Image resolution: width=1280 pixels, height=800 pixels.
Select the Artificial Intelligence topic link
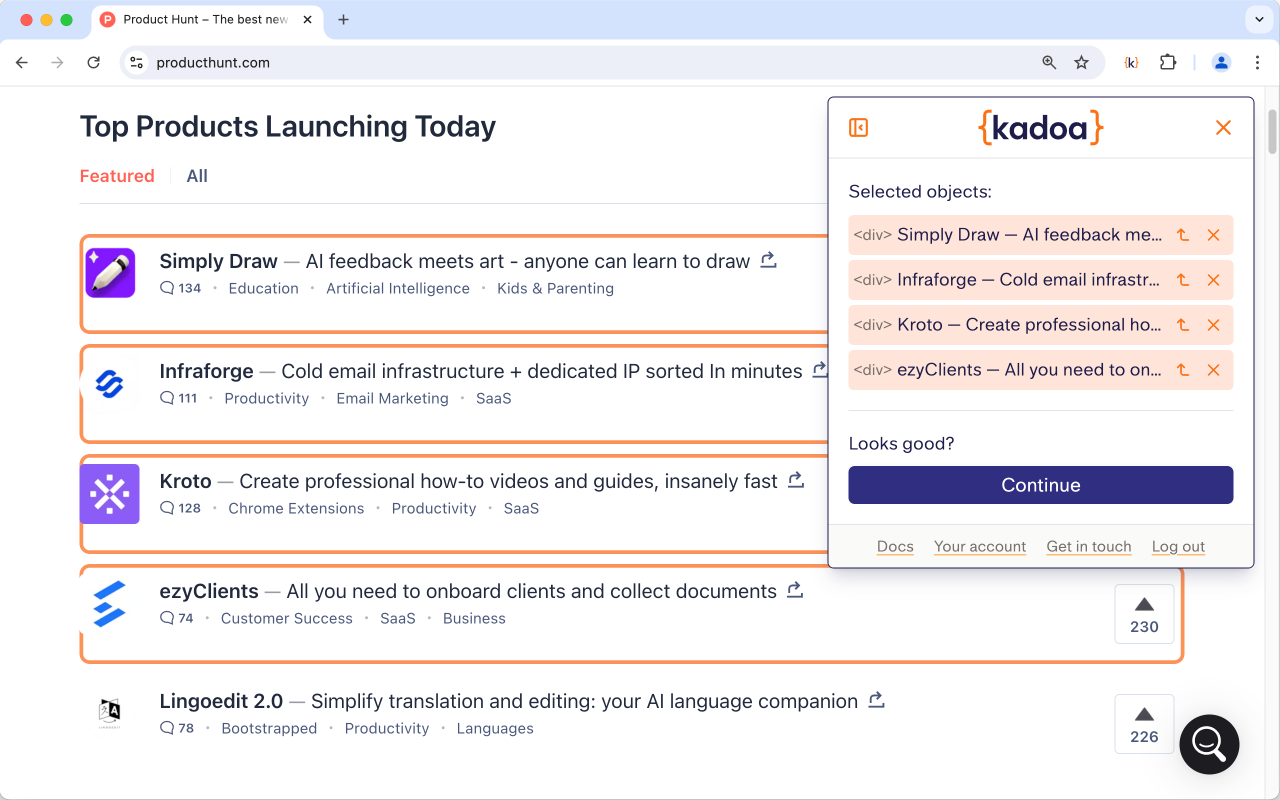(x=398, y=288)
